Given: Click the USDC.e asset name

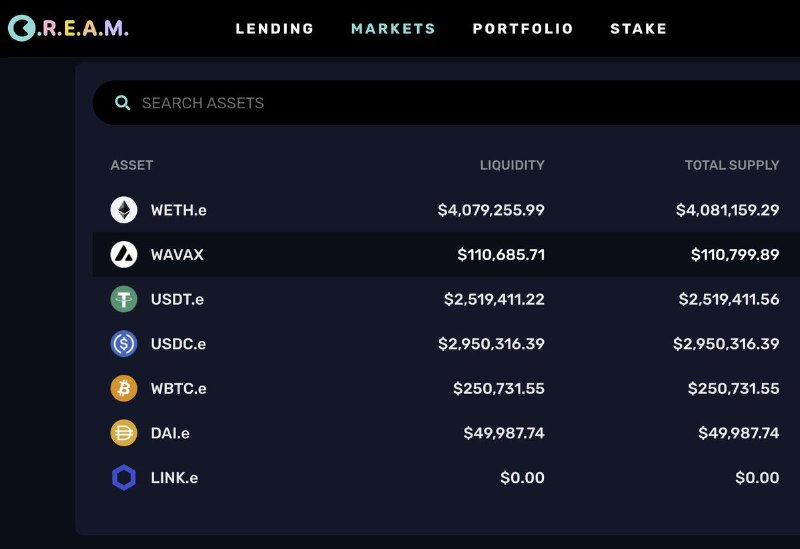Looking at the screenshot, I should click(178, 344).
